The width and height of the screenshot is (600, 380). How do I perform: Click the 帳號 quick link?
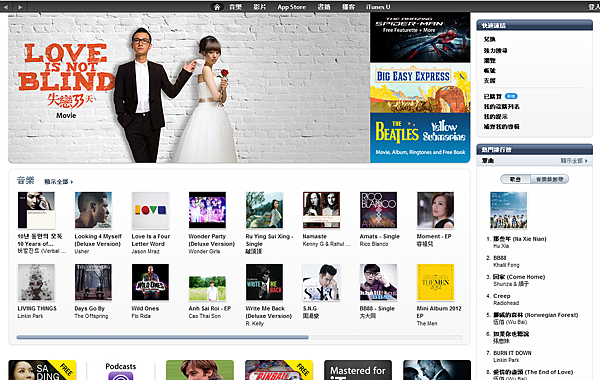(489, 70)
